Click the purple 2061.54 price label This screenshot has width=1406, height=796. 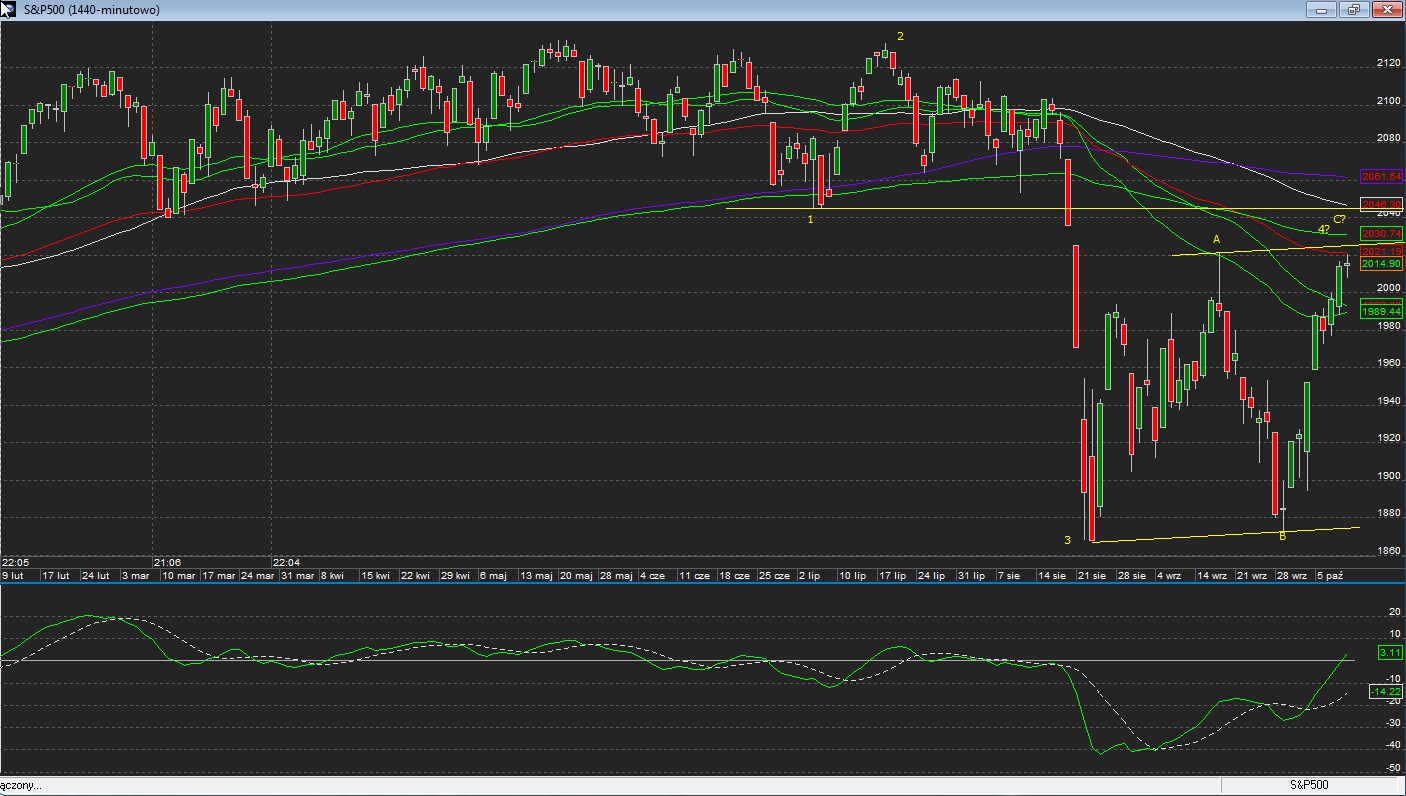tap(1381, 177)
